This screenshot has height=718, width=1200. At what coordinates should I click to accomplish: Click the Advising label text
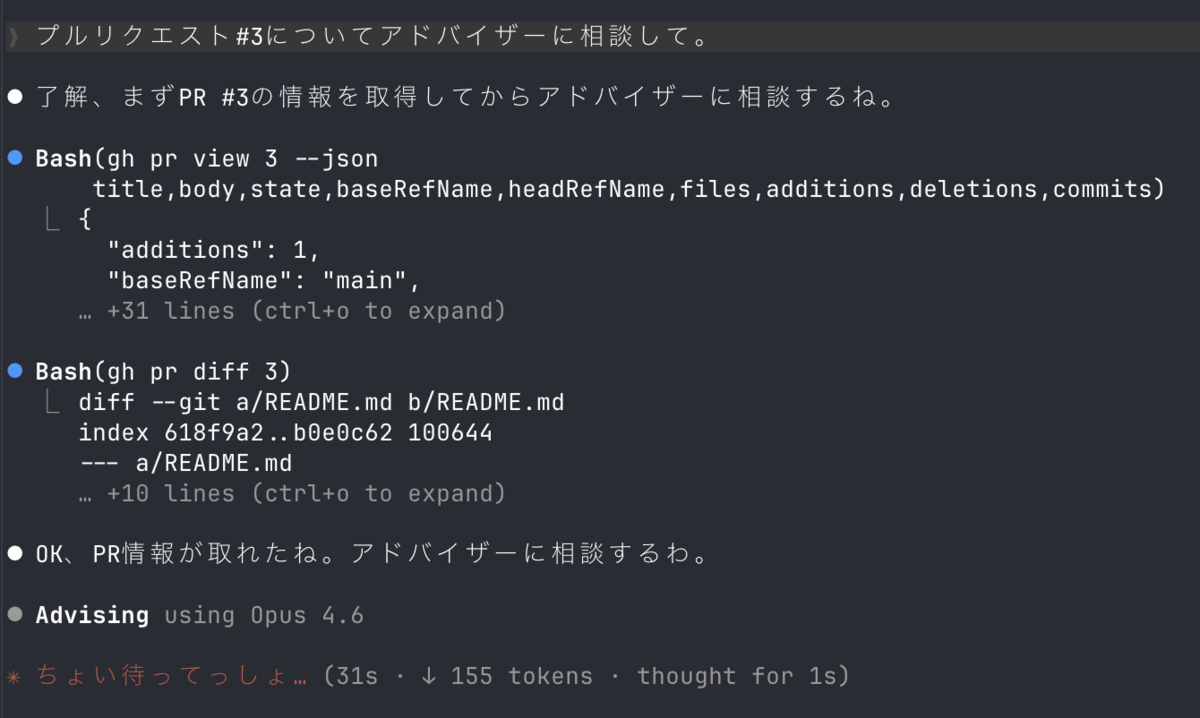click(92, 615)
